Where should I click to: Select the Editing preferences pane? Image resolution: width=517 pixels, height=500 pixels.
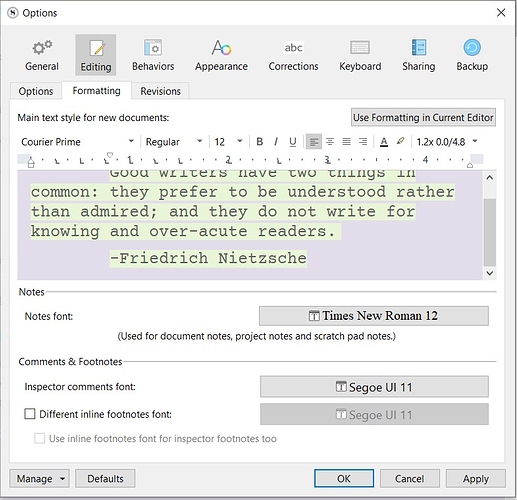(x=96, y=55)
